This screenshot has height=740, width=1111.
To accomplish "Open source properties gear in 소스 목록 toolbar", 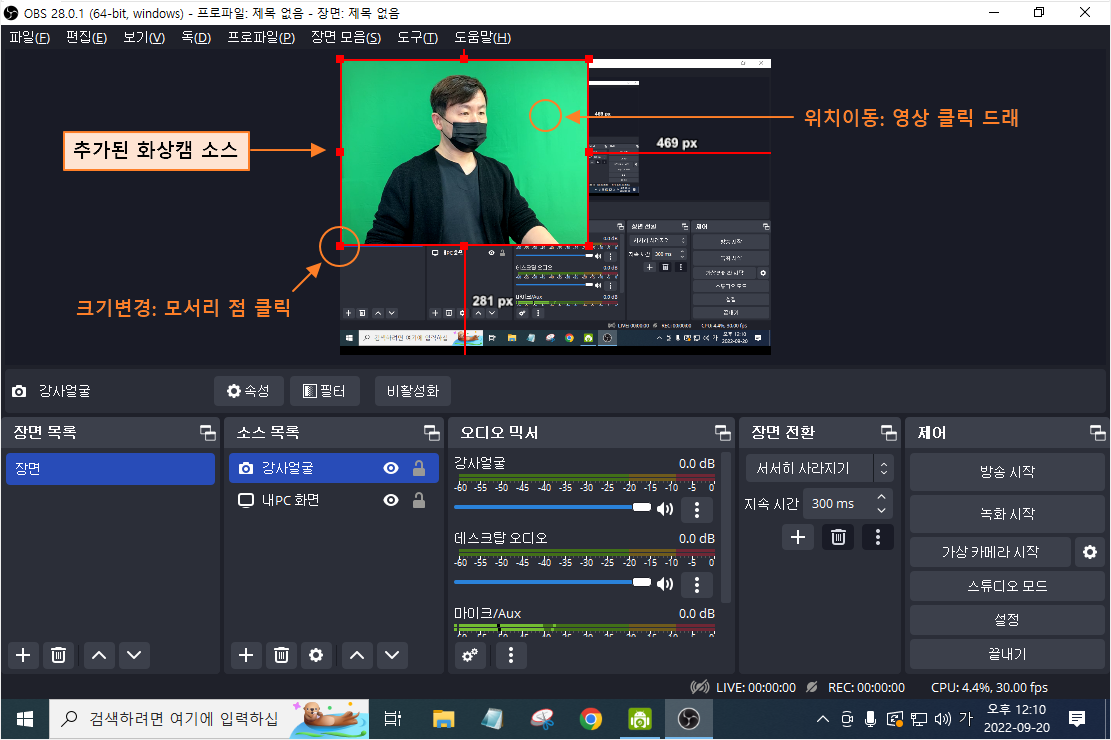I will click(x=316, y=655).
